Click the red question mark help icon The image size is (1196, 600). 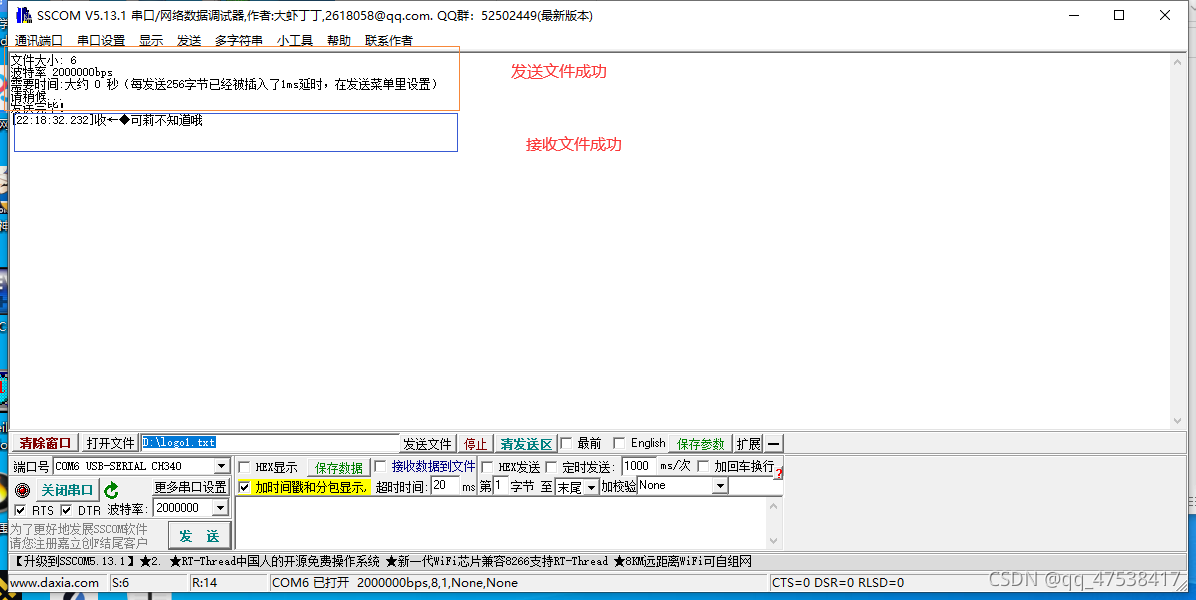click(778, 472)
